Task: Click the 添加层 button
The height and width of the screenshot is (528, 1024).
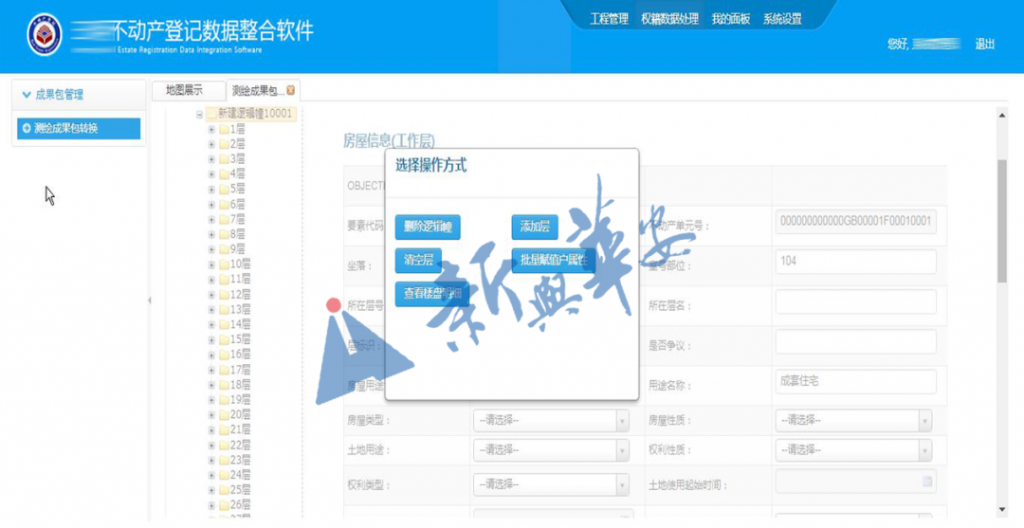Action: click(533, 227)
